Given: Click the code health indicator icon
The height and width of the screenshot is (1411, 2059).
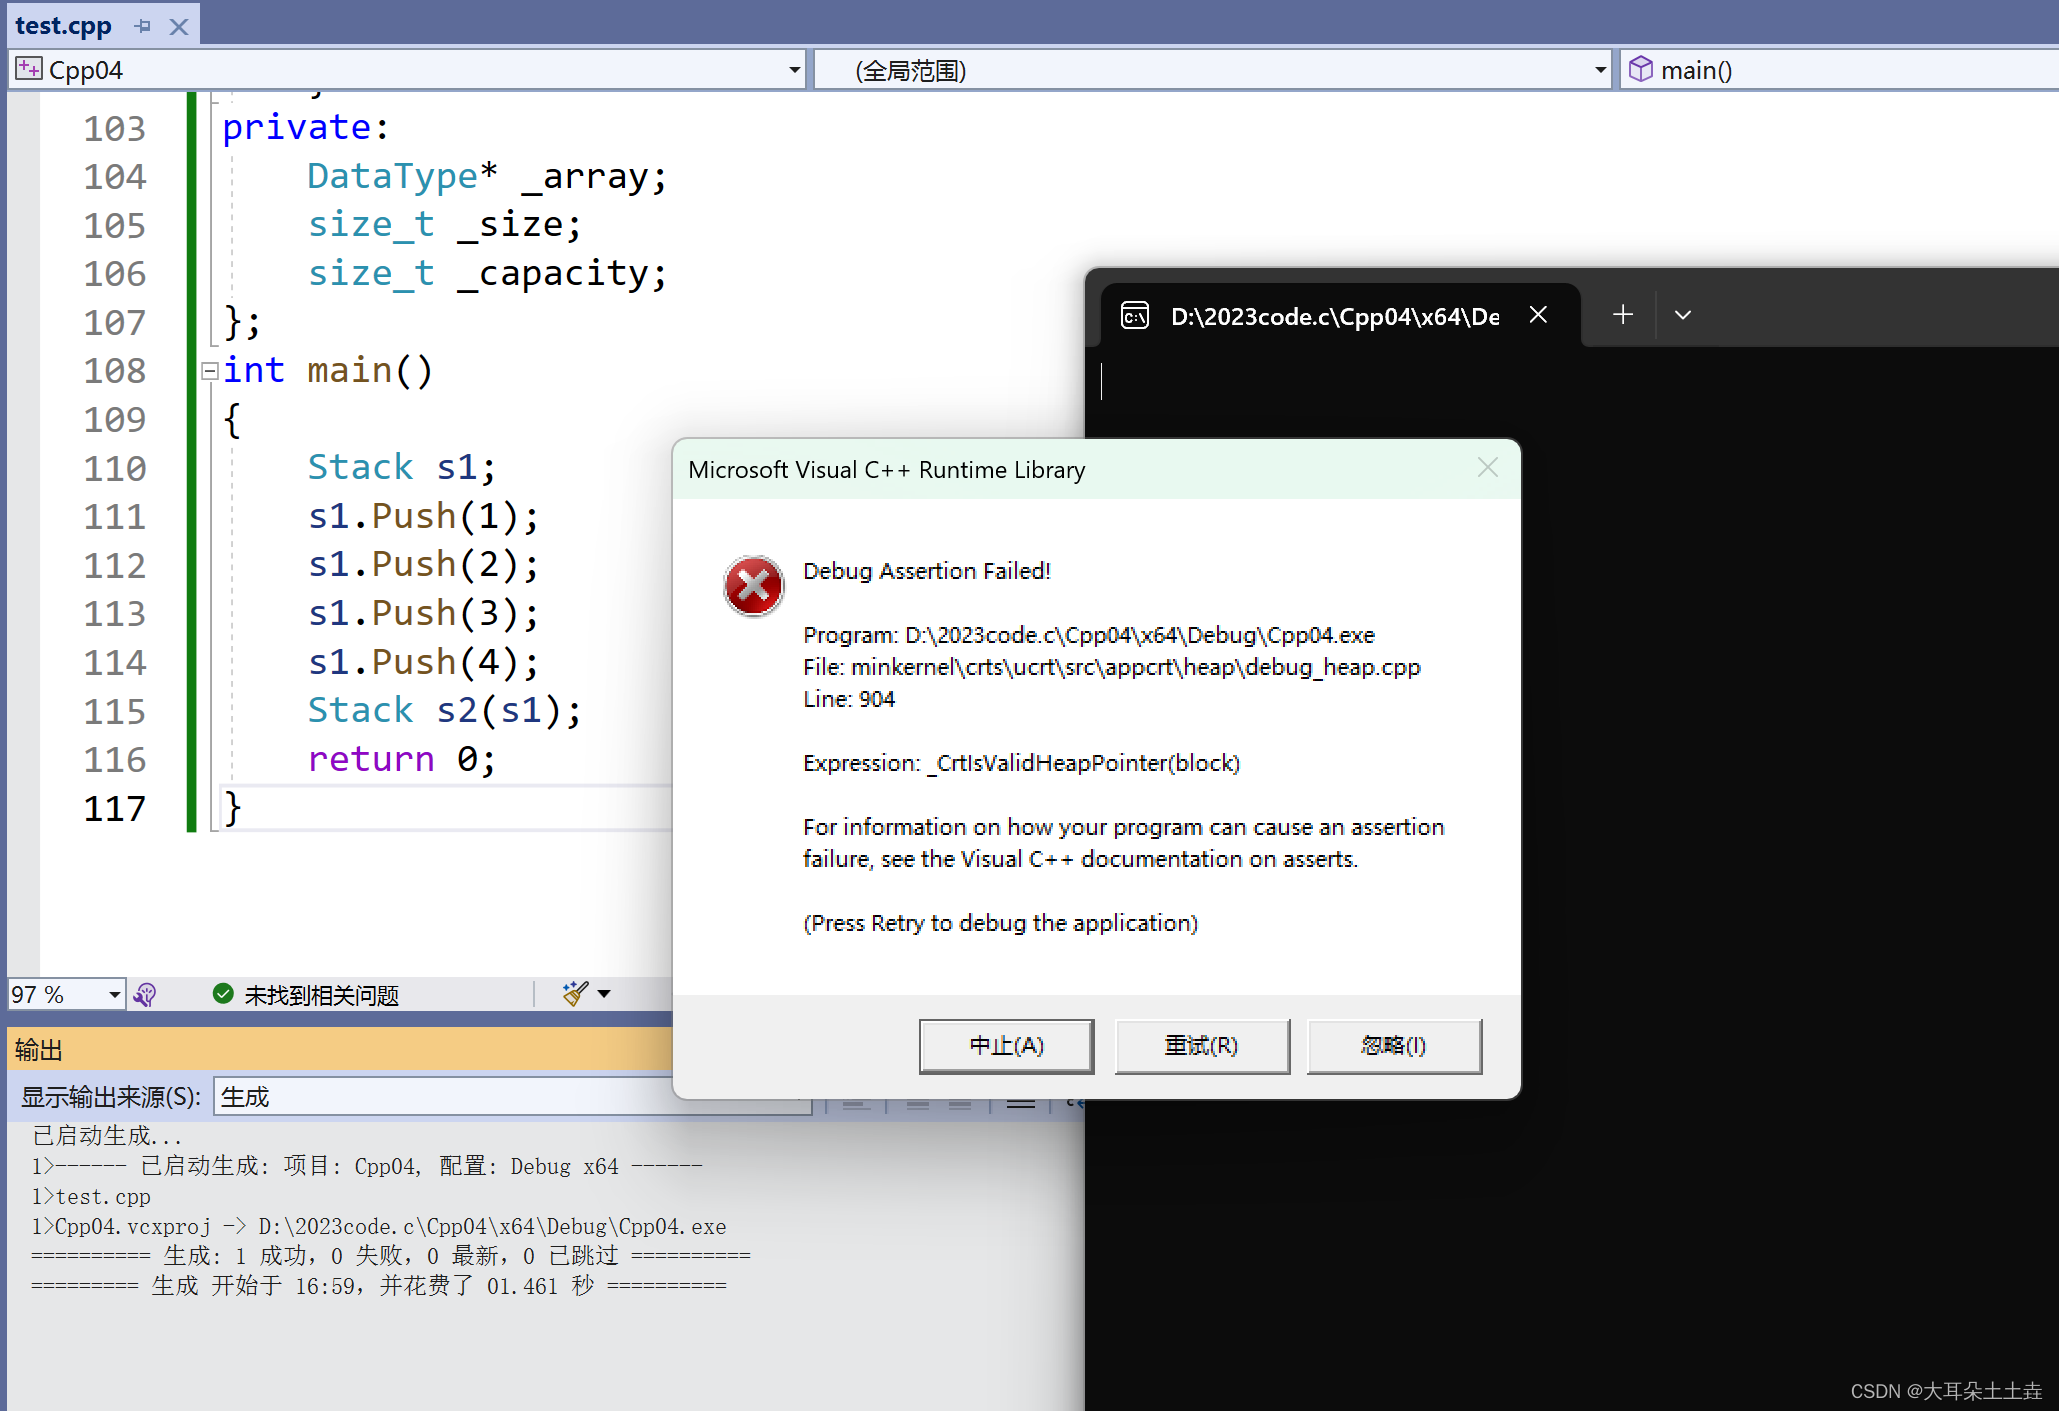Looking at the screenshot, I should click(145, 994).
